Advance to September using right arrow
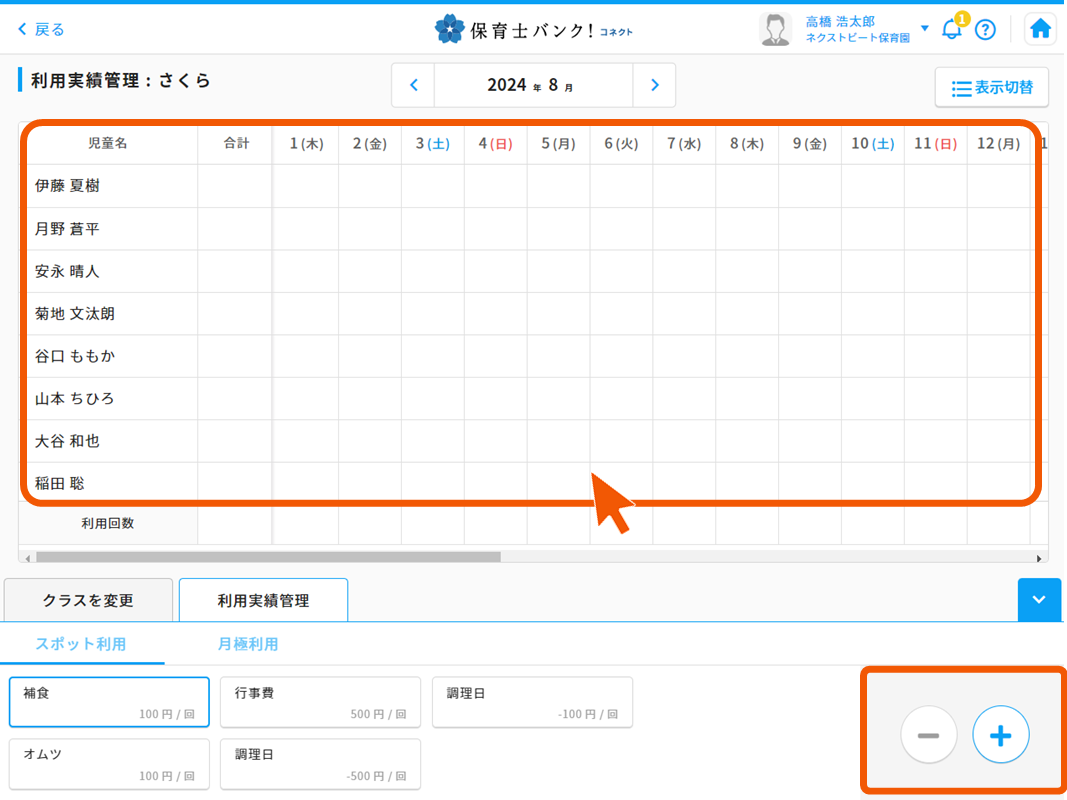 click(x=655, y=85)
